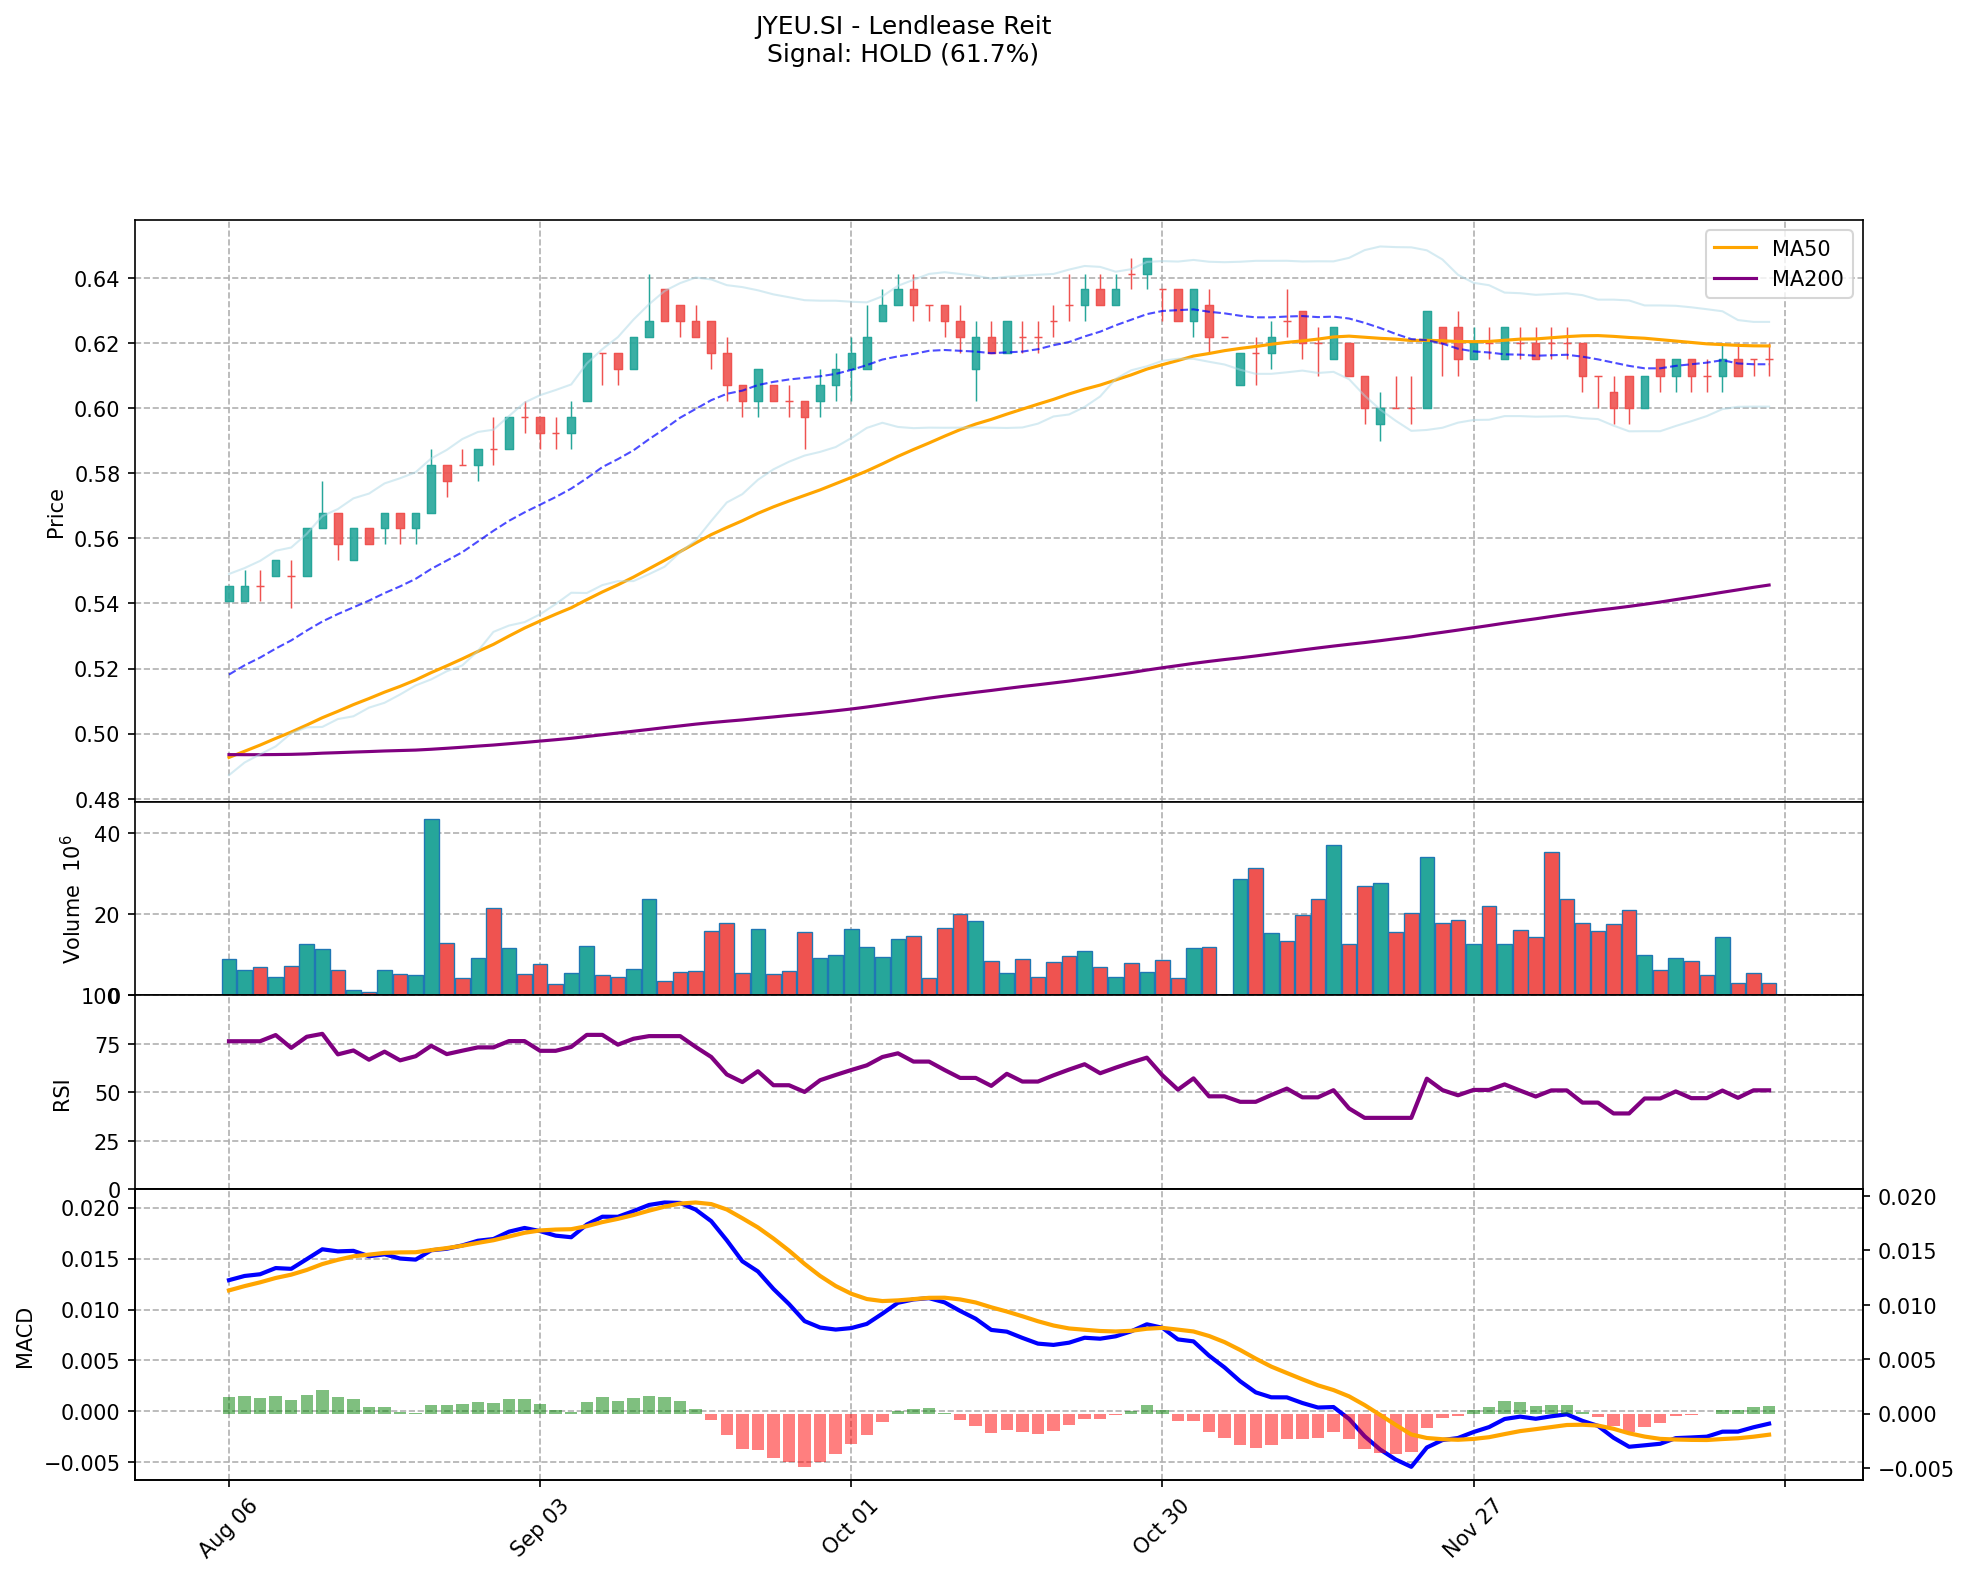Click the 40 tick on volume axis

[109, 834]
